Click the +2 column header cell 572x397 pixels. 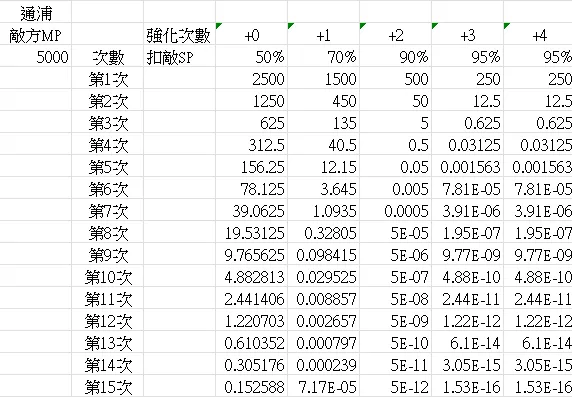[x=395, y=34]
